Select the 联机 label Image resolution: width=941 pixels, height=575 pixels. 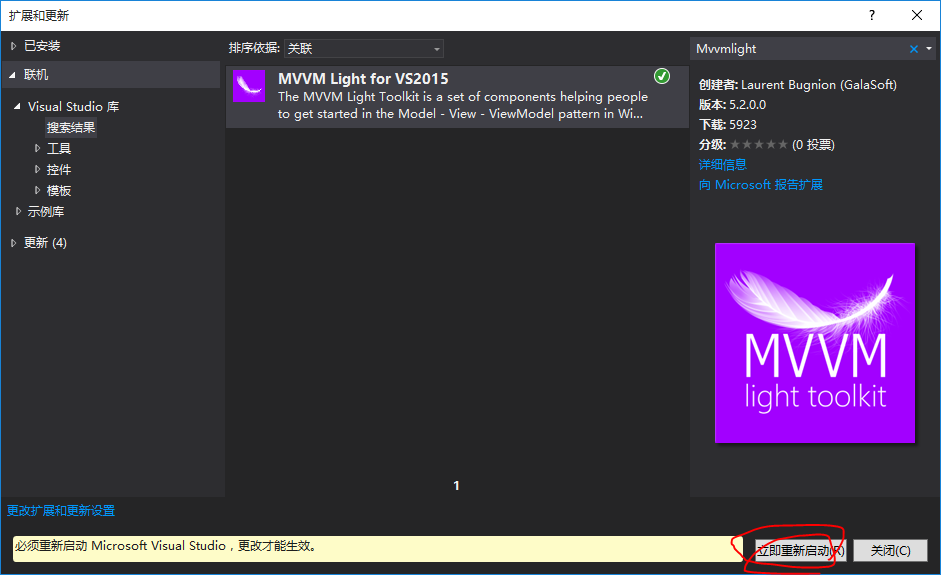tap(36, 74)
